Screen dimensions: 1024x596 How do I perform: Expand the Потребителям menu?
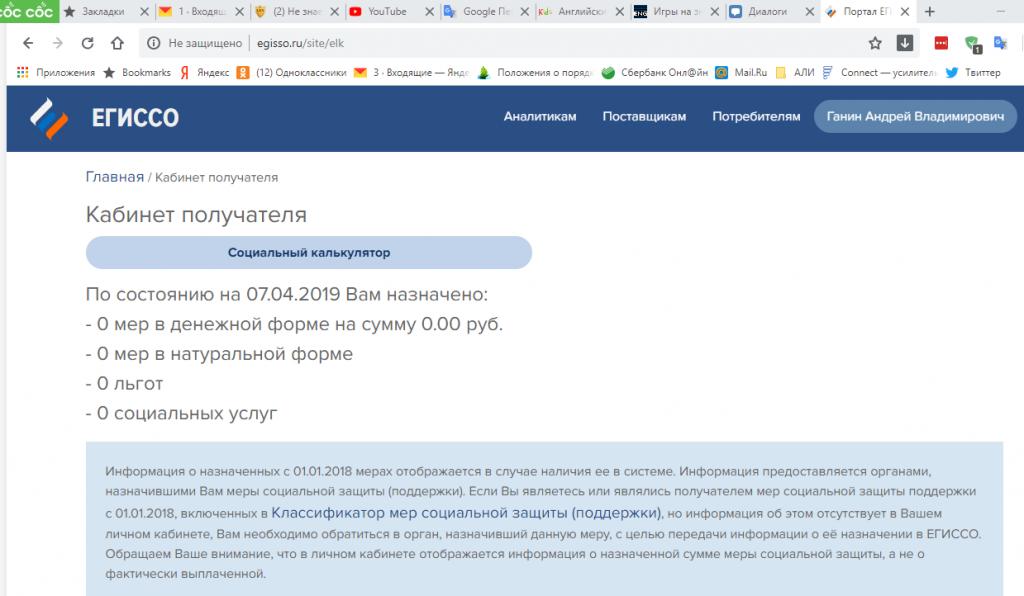(756, 117)
